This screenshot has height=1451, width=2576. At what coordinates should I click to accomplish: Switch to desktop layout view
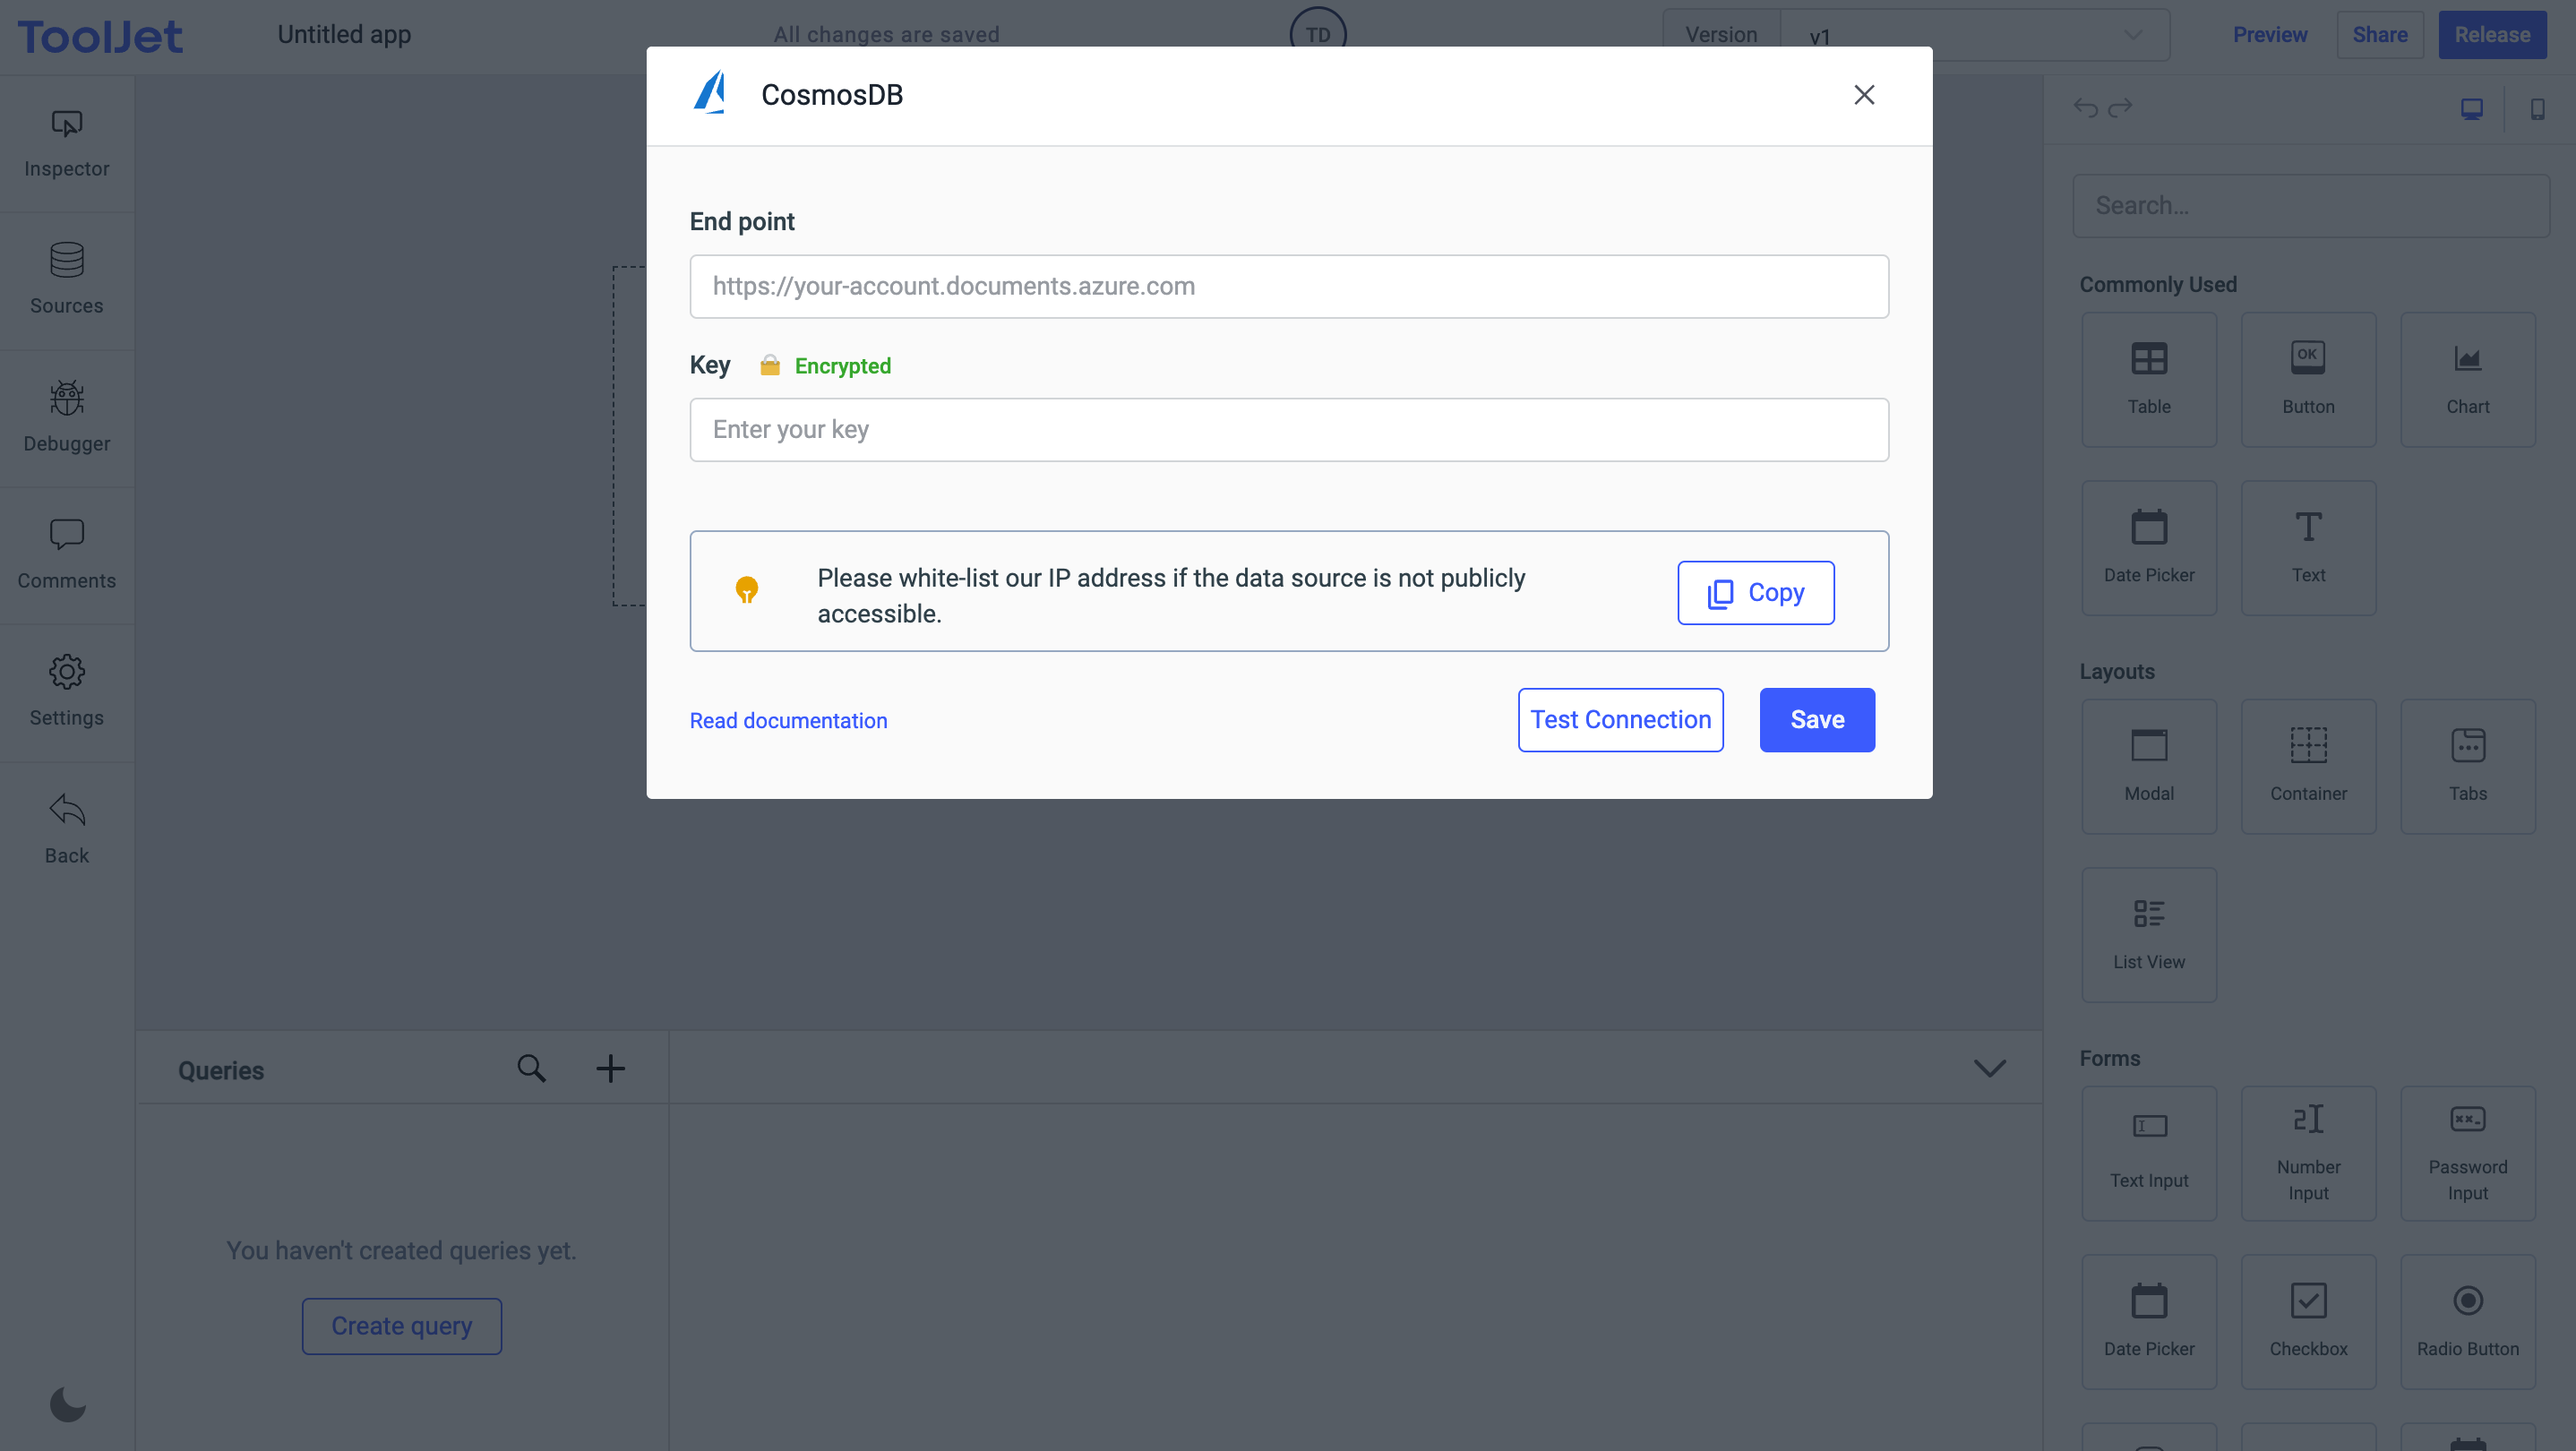[2471, 108]
